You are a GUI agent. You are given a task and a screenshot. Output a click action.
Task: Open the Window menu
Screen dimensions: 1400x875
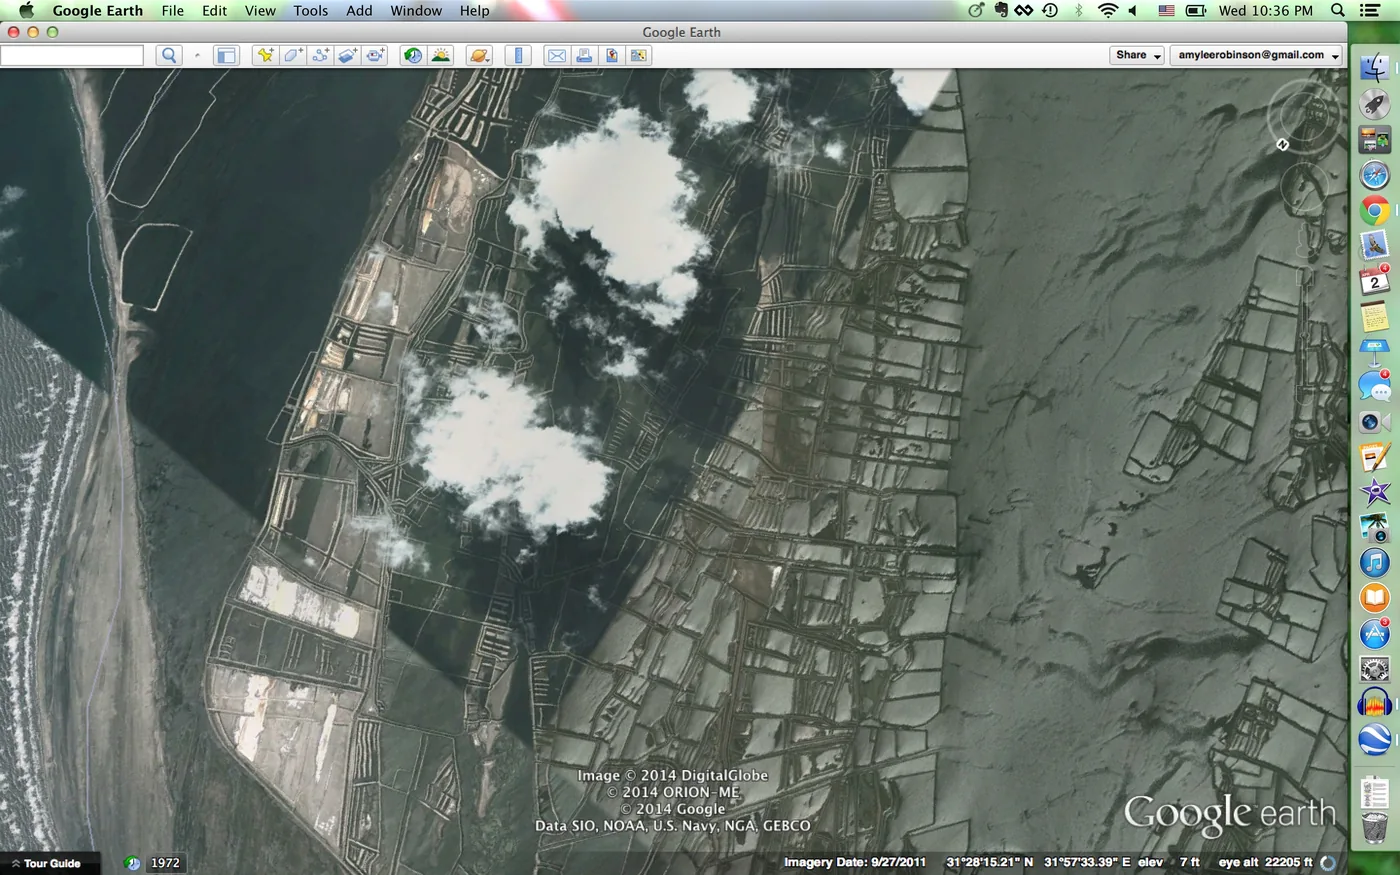pos(416,11)
